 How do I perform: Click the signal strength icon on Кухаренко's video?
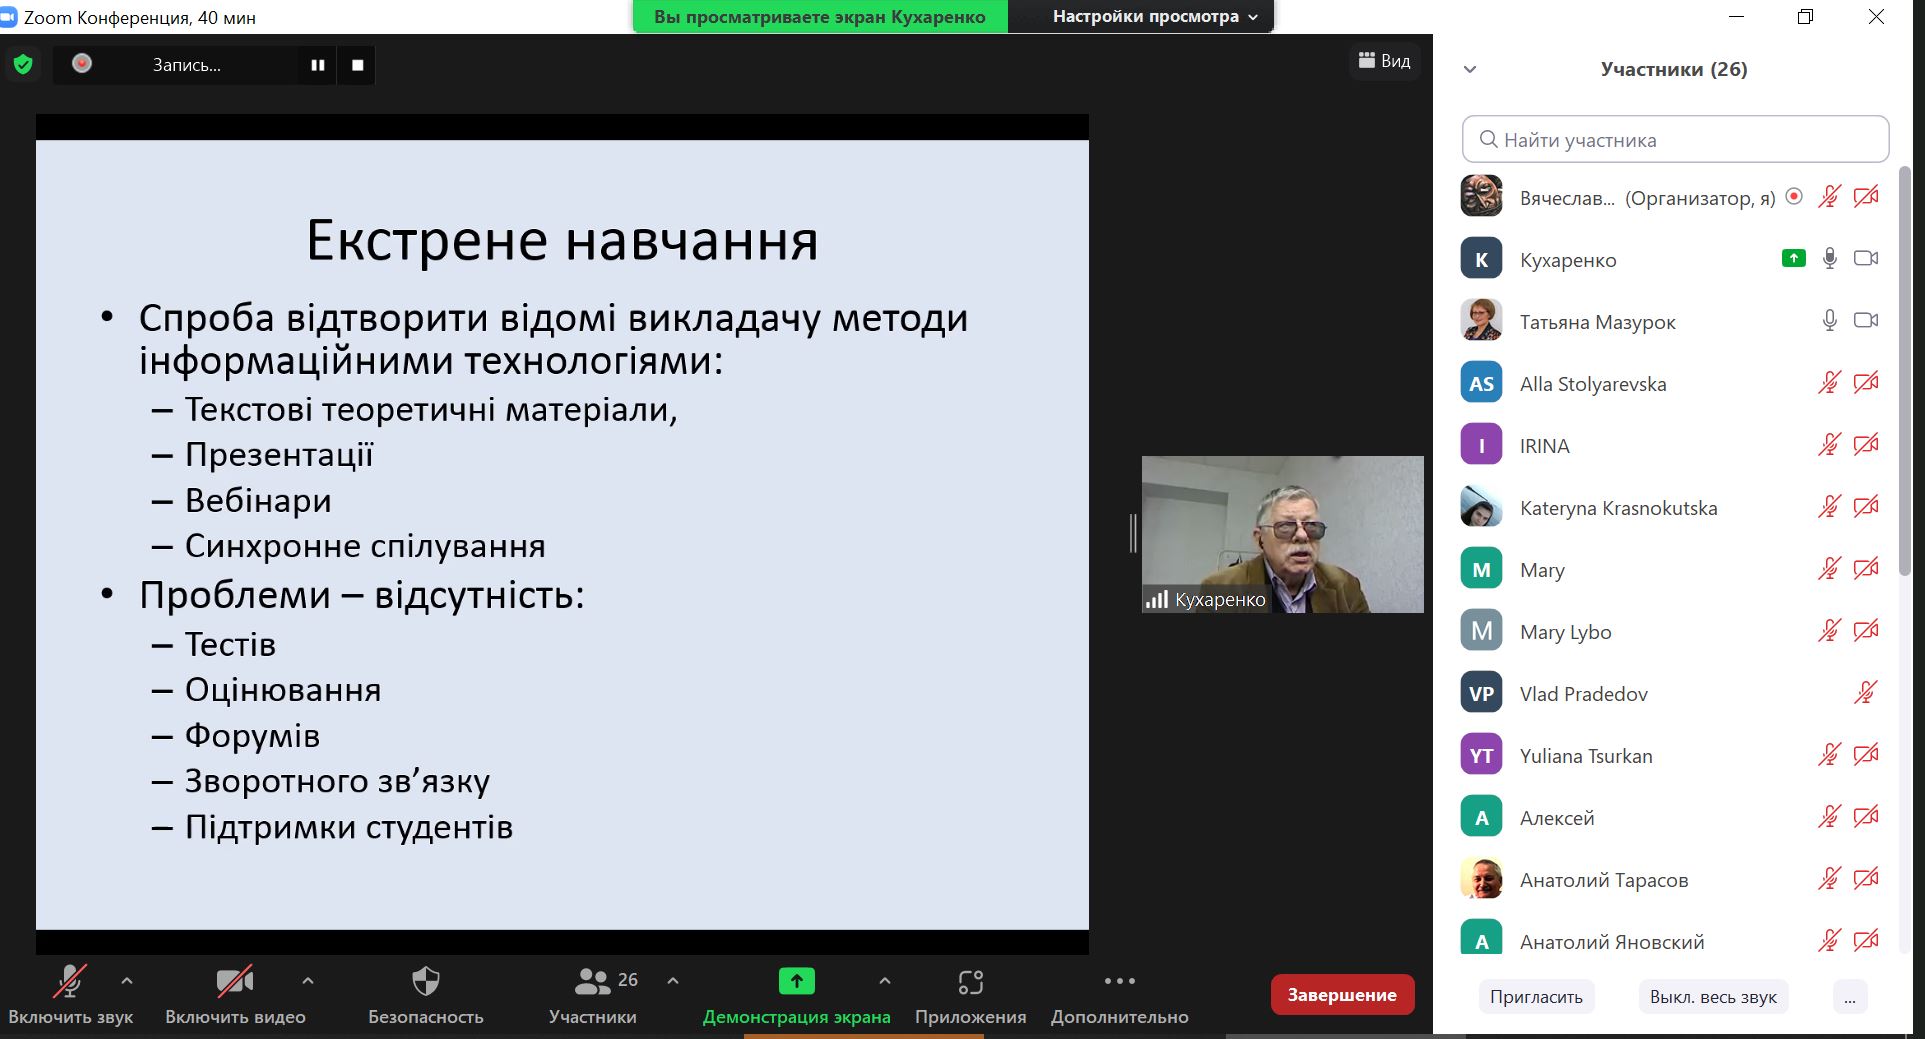[x=1157, y=600]
